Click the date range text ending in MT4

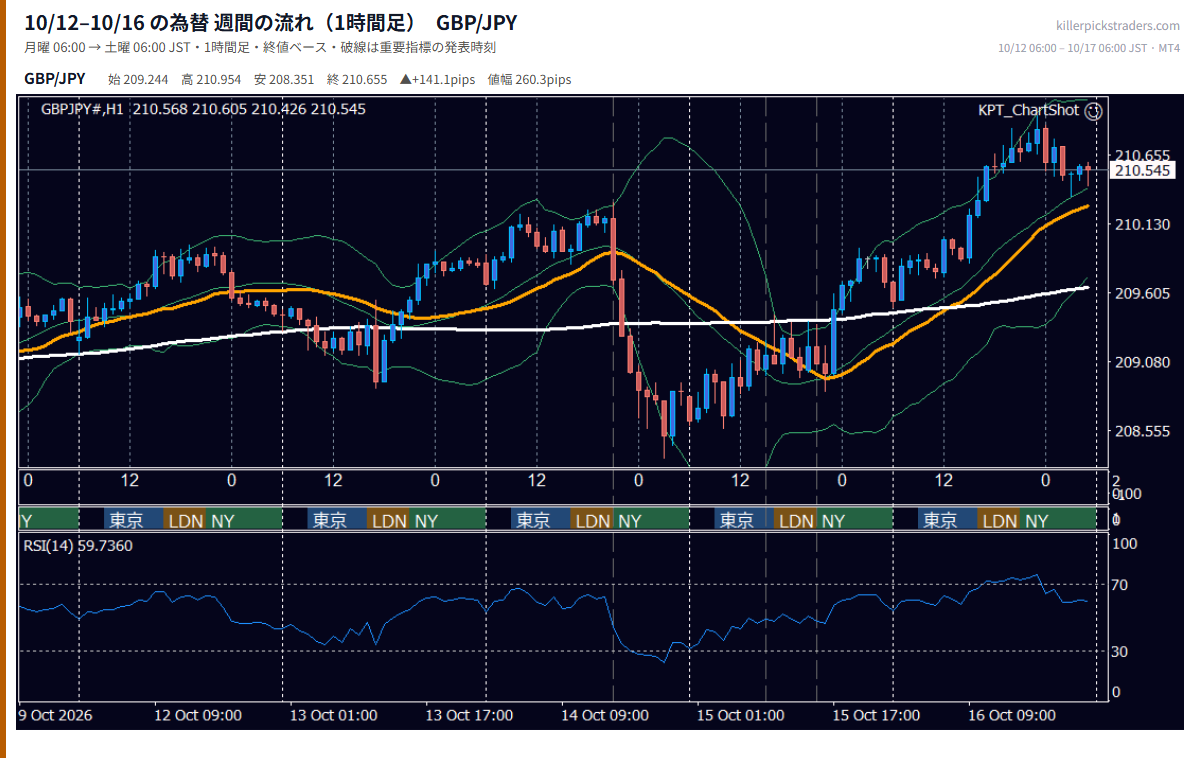[x=1090, y=48]
